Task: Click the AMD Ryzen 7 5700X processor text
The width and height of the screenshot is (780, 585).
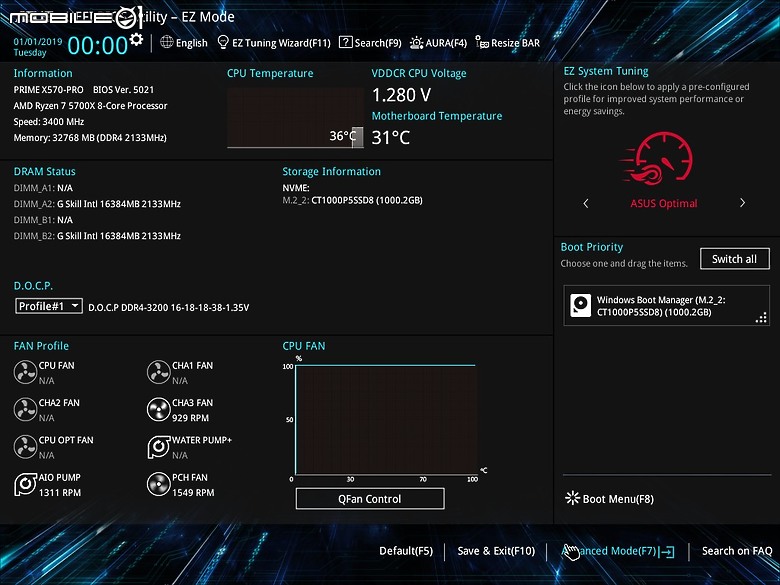Action: coord(91,105)
